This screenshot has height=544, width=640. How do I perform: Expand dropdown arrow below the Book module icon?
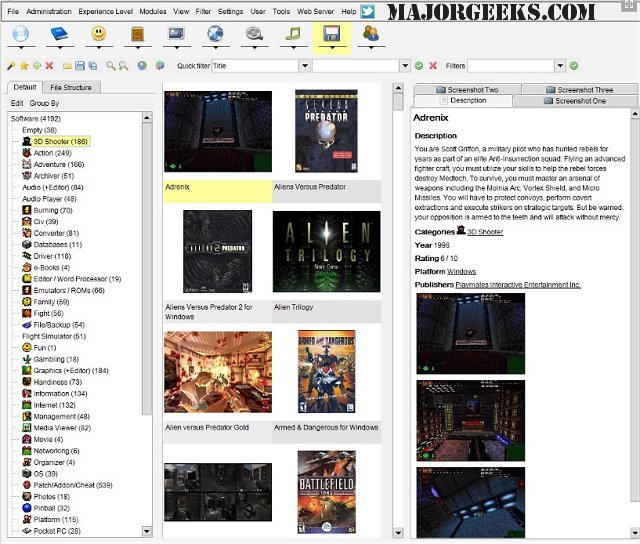(x=60, y=48)
